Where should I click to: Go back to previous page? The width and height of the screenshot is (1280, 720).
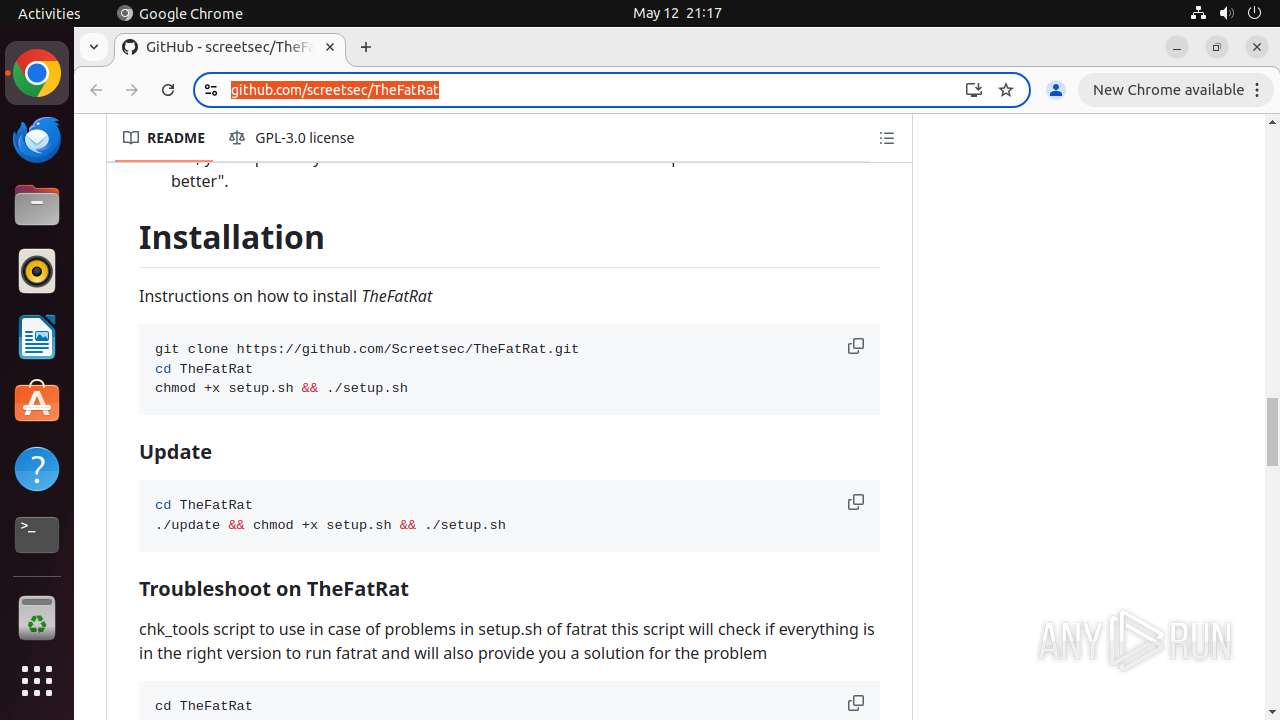pyautogui.click(x=96, y=90)
